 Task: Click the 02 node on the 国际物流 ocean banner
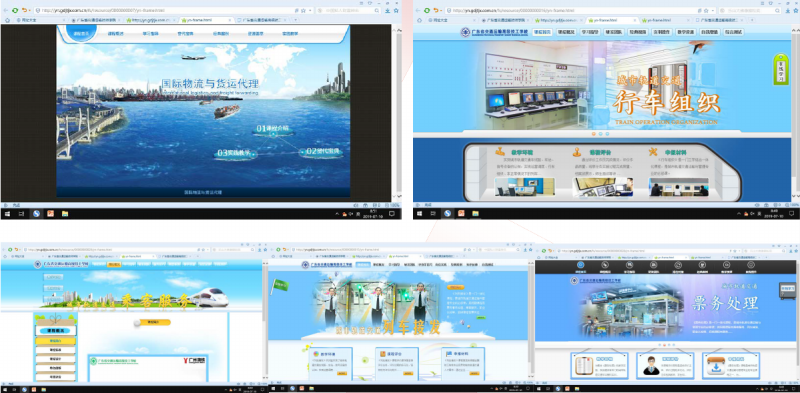(x=321, y=152)
